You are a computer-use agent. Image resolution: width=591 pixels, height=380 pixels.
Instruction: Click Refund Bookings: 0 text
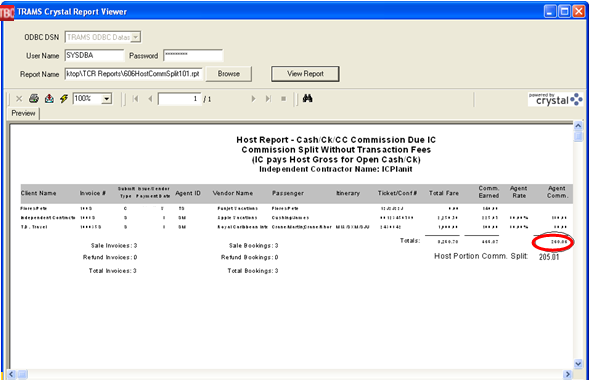tap(250, 257)
